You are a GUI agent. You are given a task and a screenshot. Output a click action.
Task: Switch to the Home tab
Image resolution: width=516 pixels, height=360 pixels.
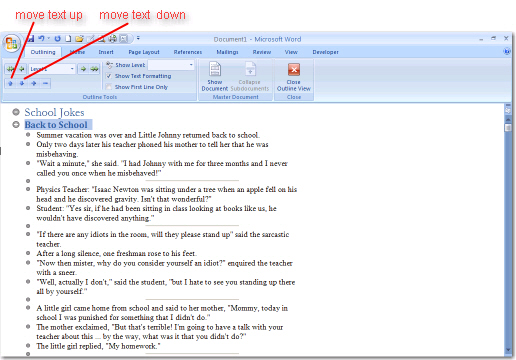coord(77,52)
